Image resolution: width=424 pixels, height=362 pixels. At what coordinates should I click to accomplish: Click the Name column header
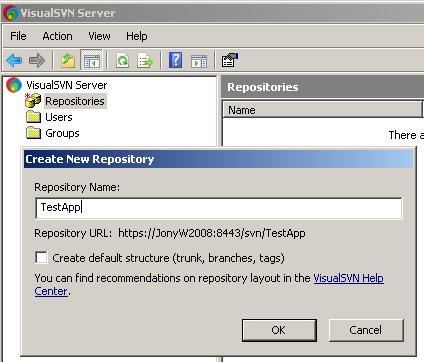point(322,110)
